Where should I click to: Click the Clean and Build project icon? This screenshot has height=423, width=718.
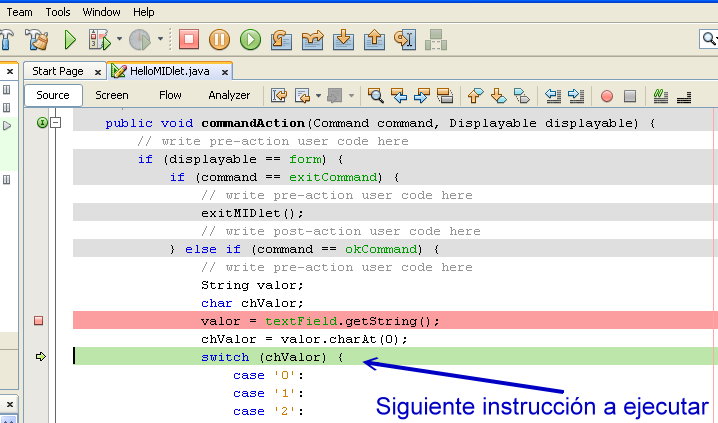37,40
